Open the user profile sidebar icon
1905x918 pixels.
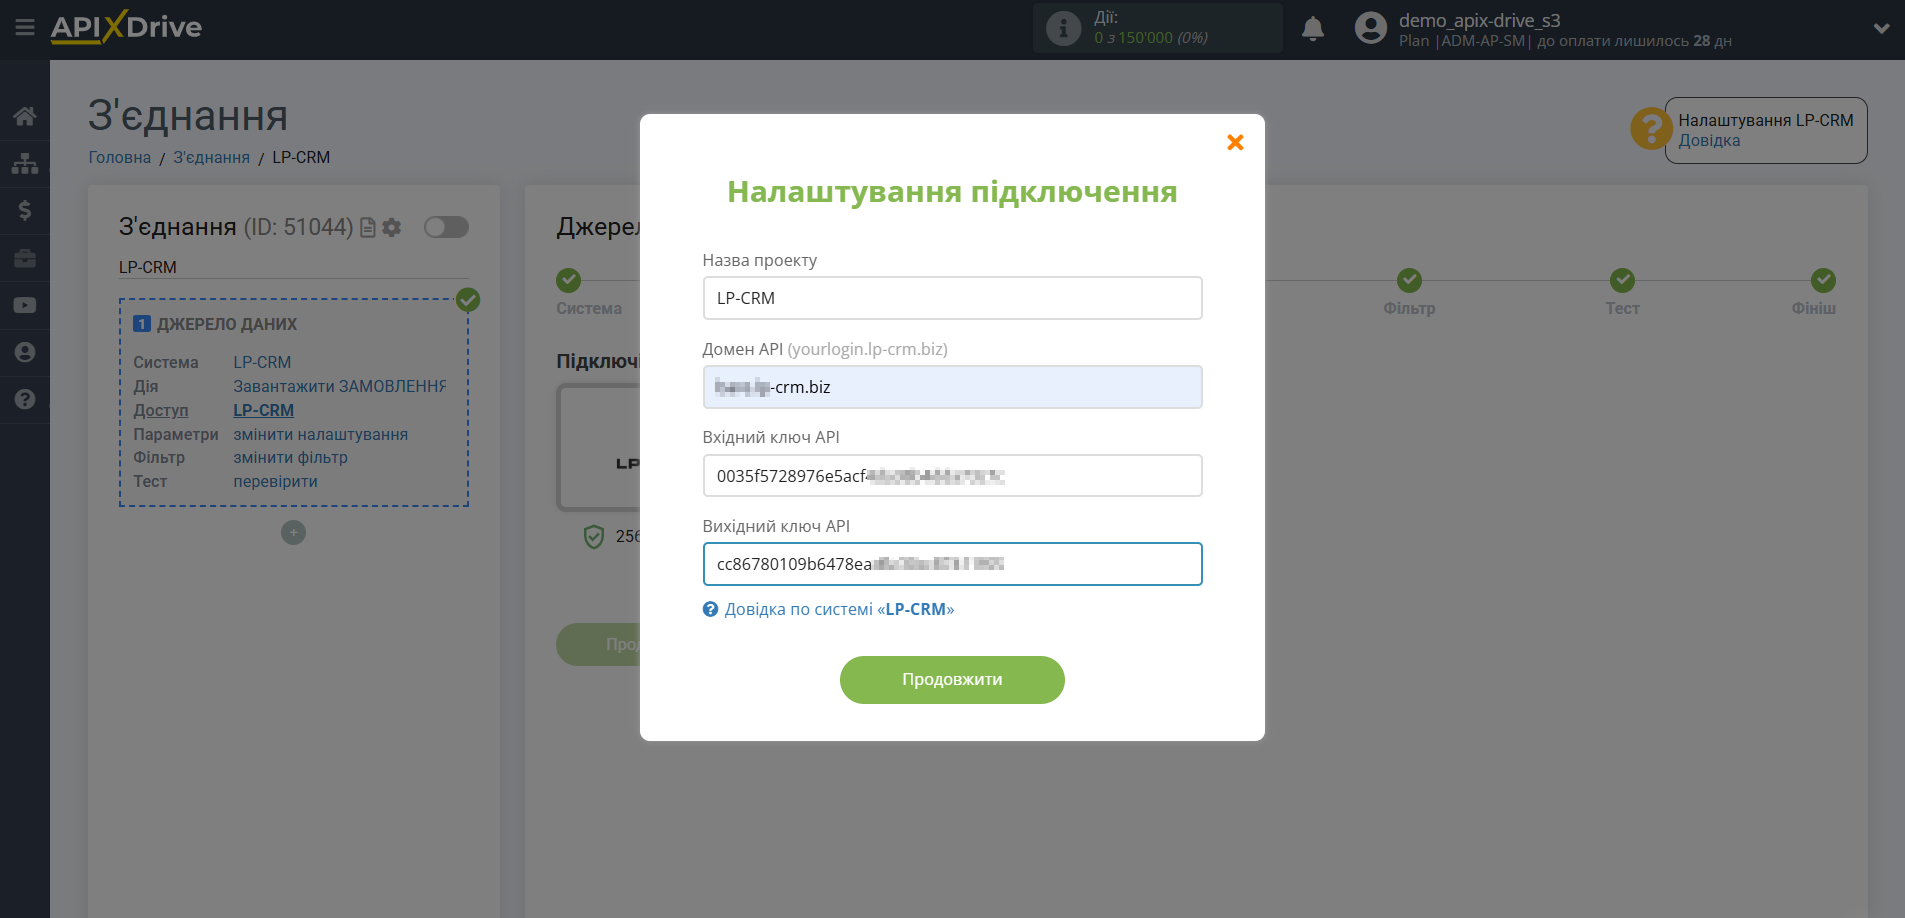point(25,352)
